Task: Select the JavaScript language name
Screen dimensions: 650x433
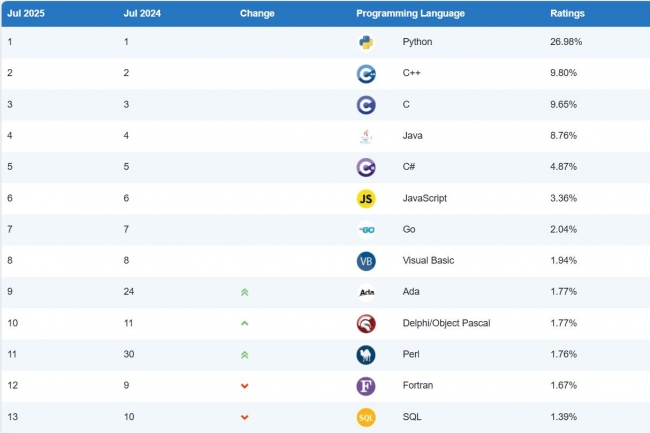Action: point(424,198)
